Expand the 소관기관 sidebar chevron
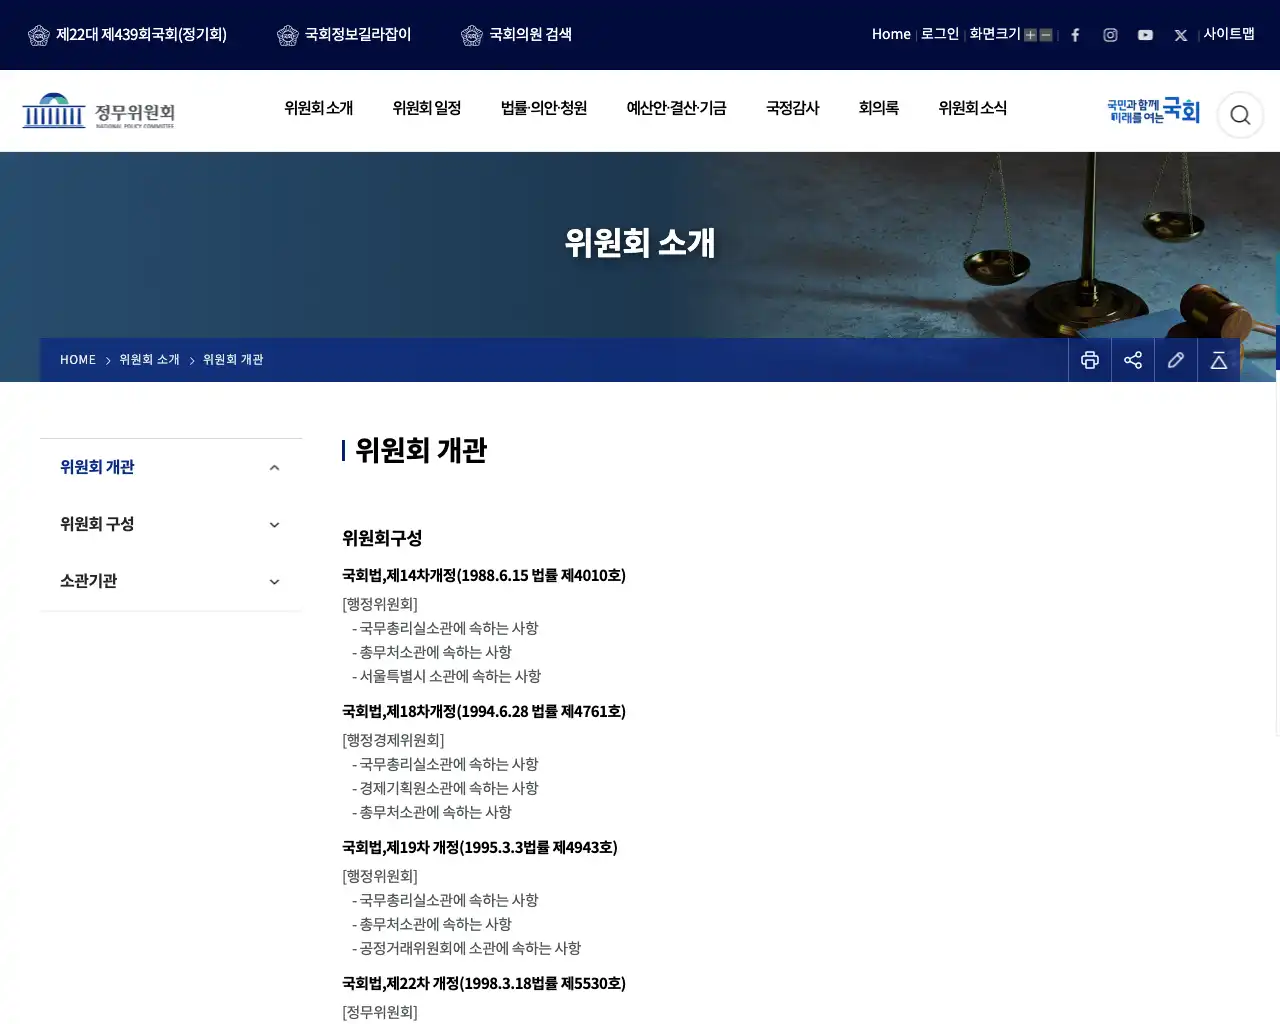The height and width of the screenshot is (1024, 1280). (274, 582)
